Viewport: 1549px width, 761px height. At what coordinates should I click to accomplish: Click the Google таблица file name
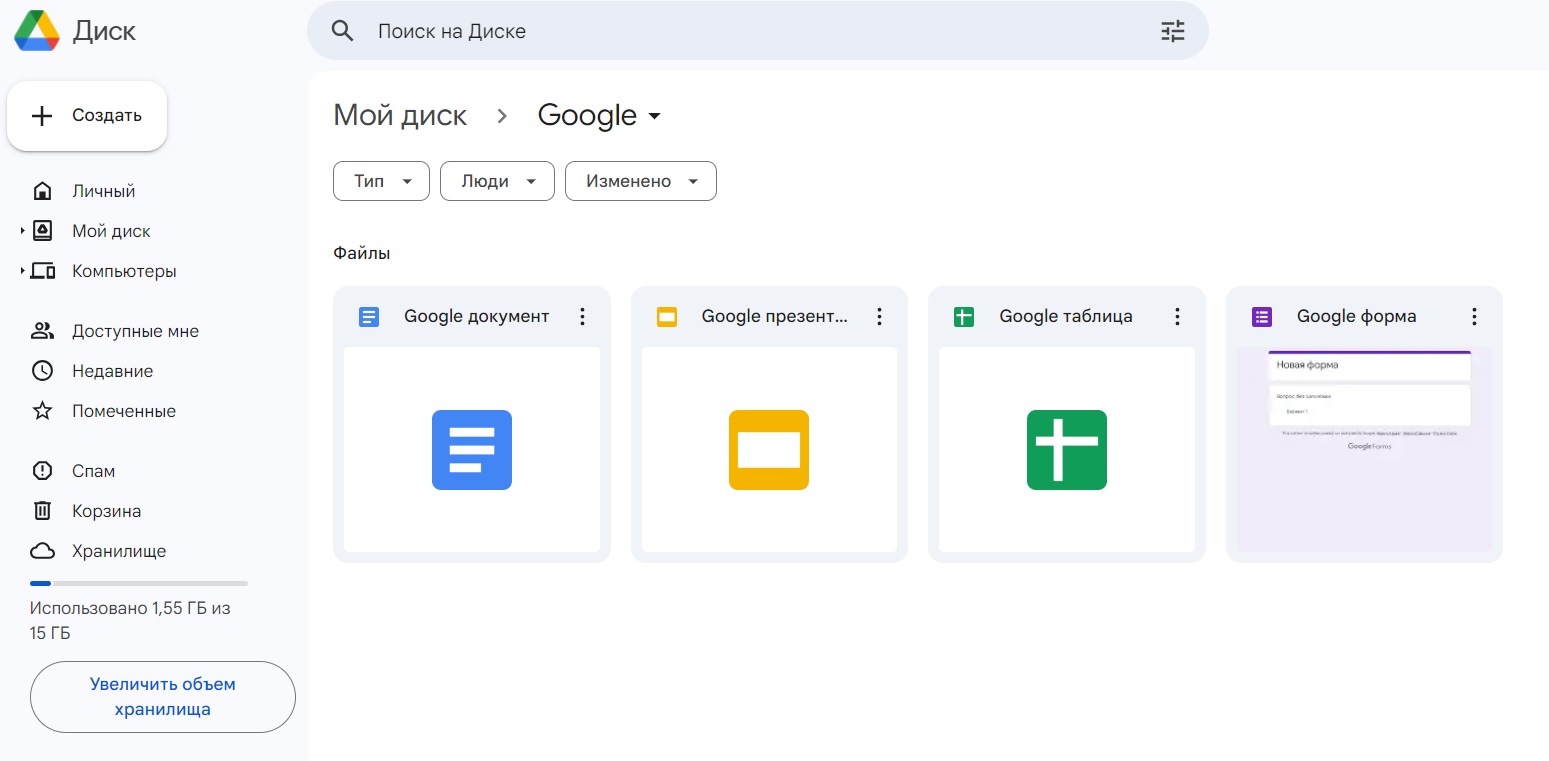click(x=1066, y=317)
